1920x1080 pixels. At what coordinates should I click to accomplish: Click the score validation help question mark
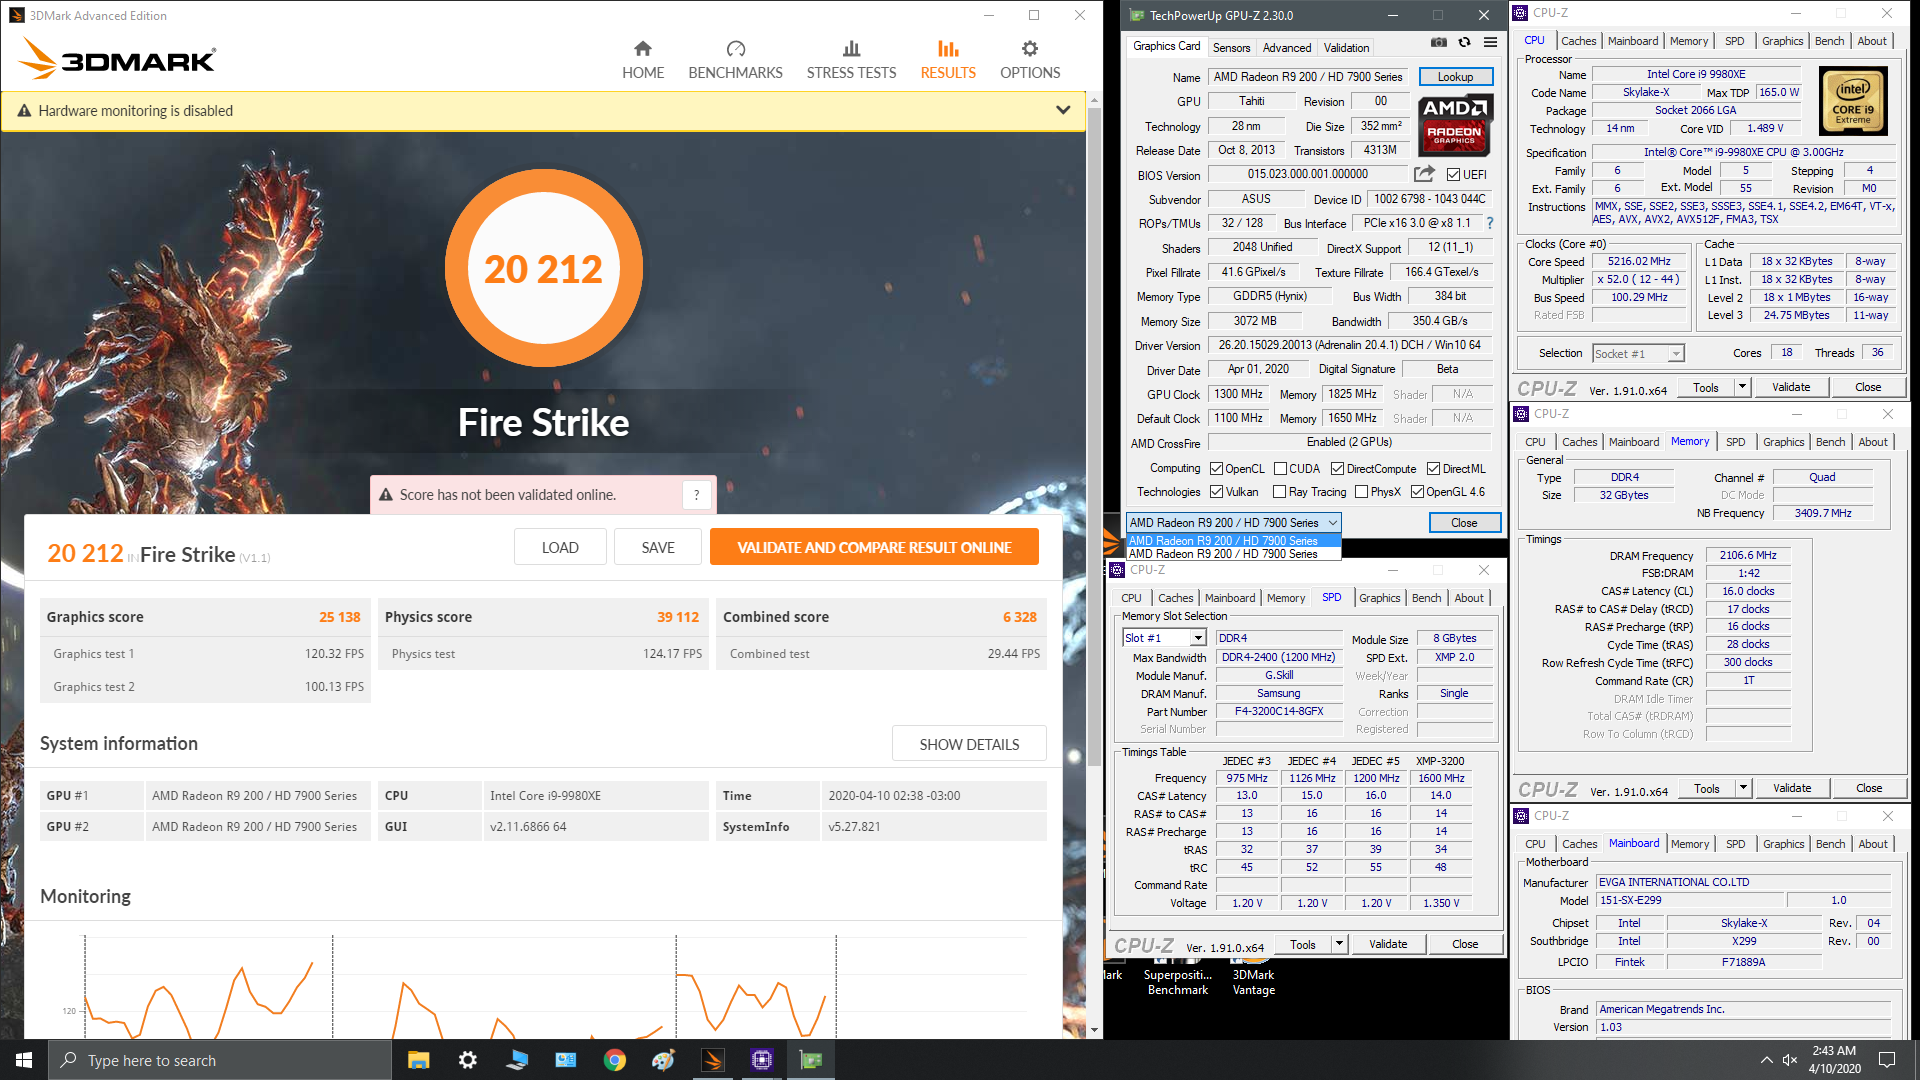point(697,495)
